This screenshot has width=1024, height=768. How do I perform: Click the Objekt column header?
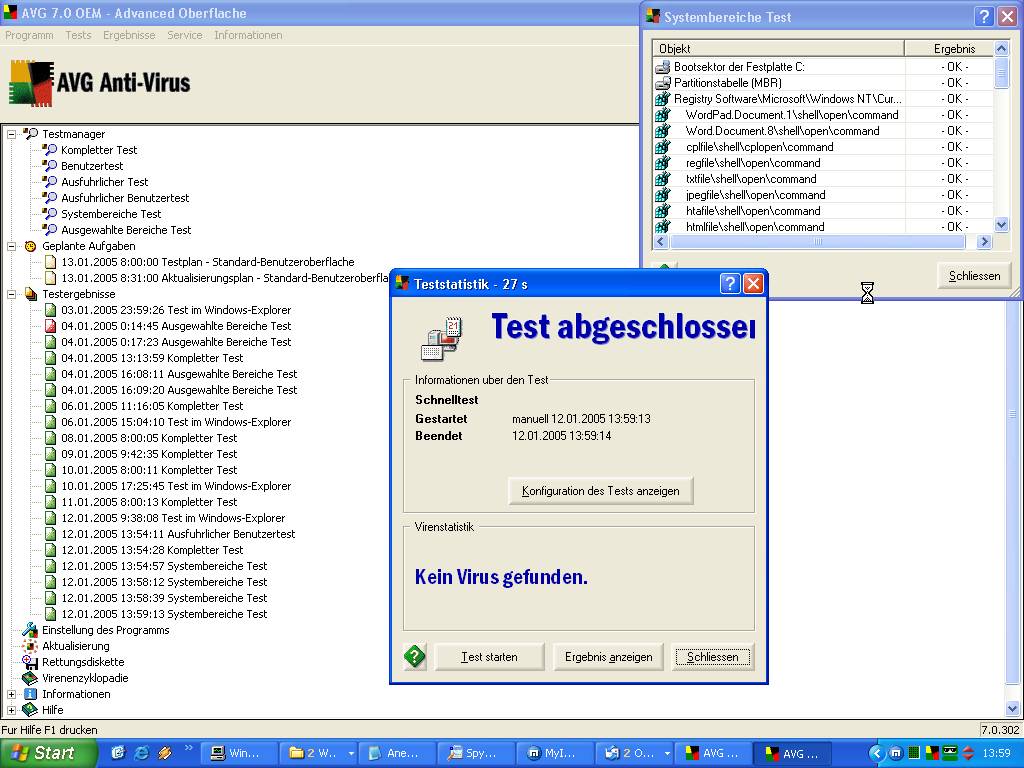pyautogui.click(x=778, y=48)
